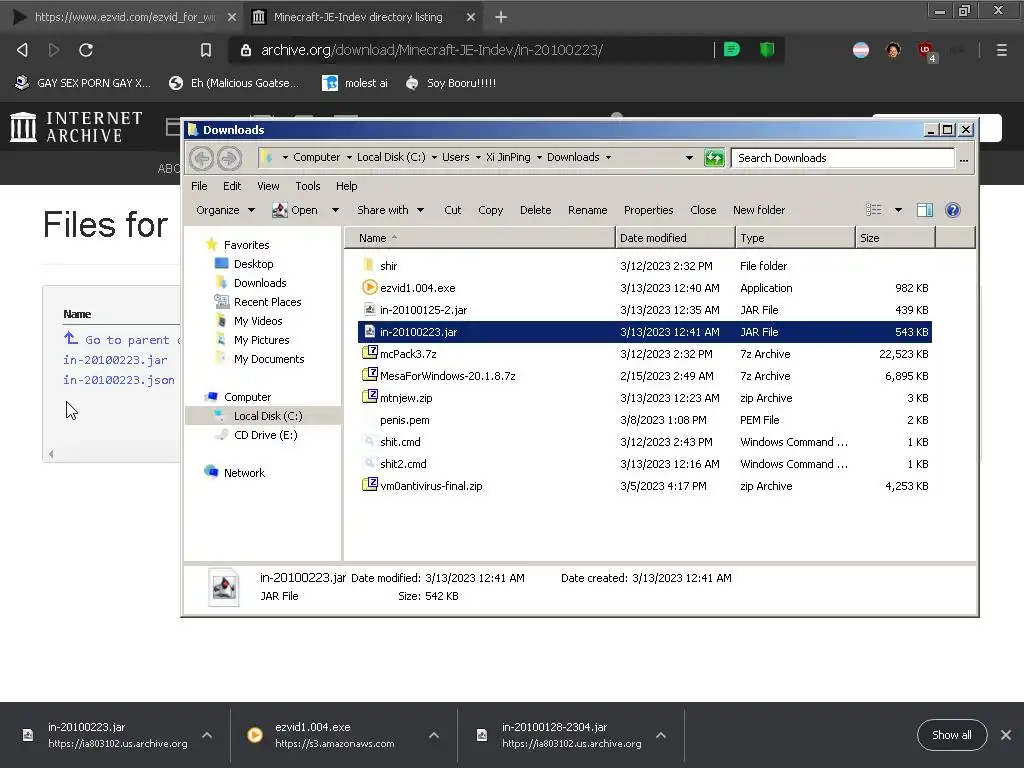Expand the Organize dropdown
Image resolution: width=1024 pixels, height=768 pixels.
pos(225,210)
